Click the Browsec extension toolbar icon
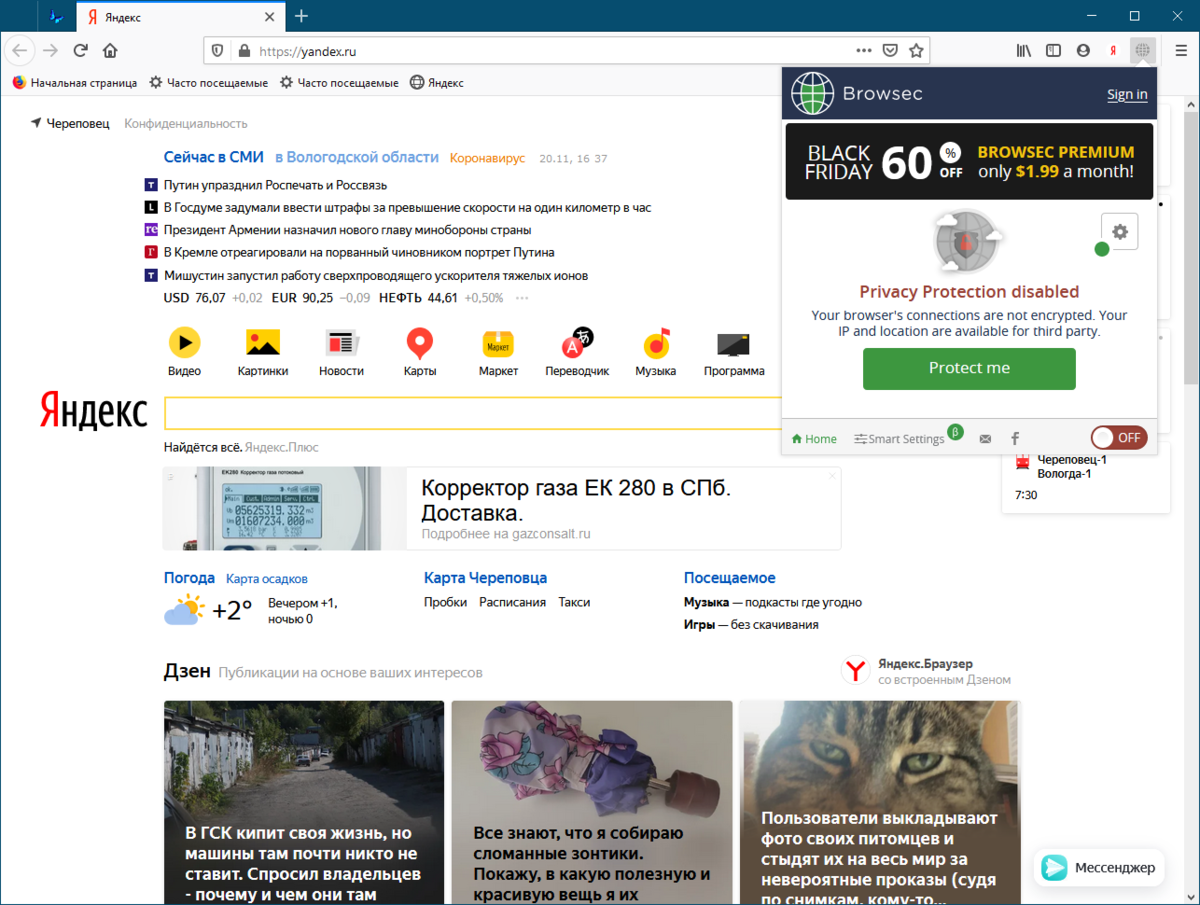The image size is (1200, 905). [x=1143, y=50]
